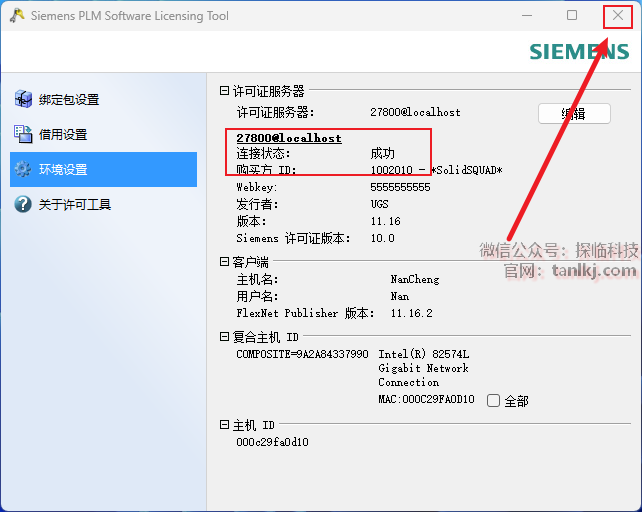Click the licensing tool key icon in title bar

(x=17, y=16)
